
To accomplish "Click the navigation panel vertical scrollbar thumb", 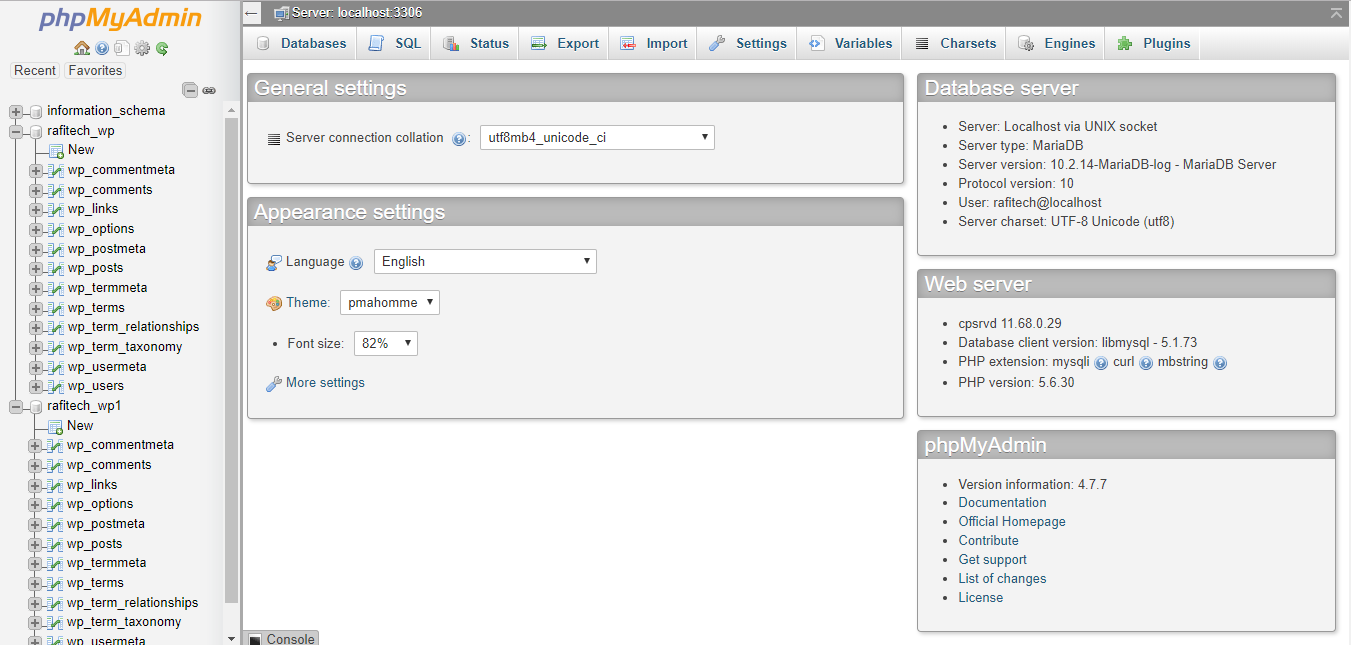I will 232,360.
